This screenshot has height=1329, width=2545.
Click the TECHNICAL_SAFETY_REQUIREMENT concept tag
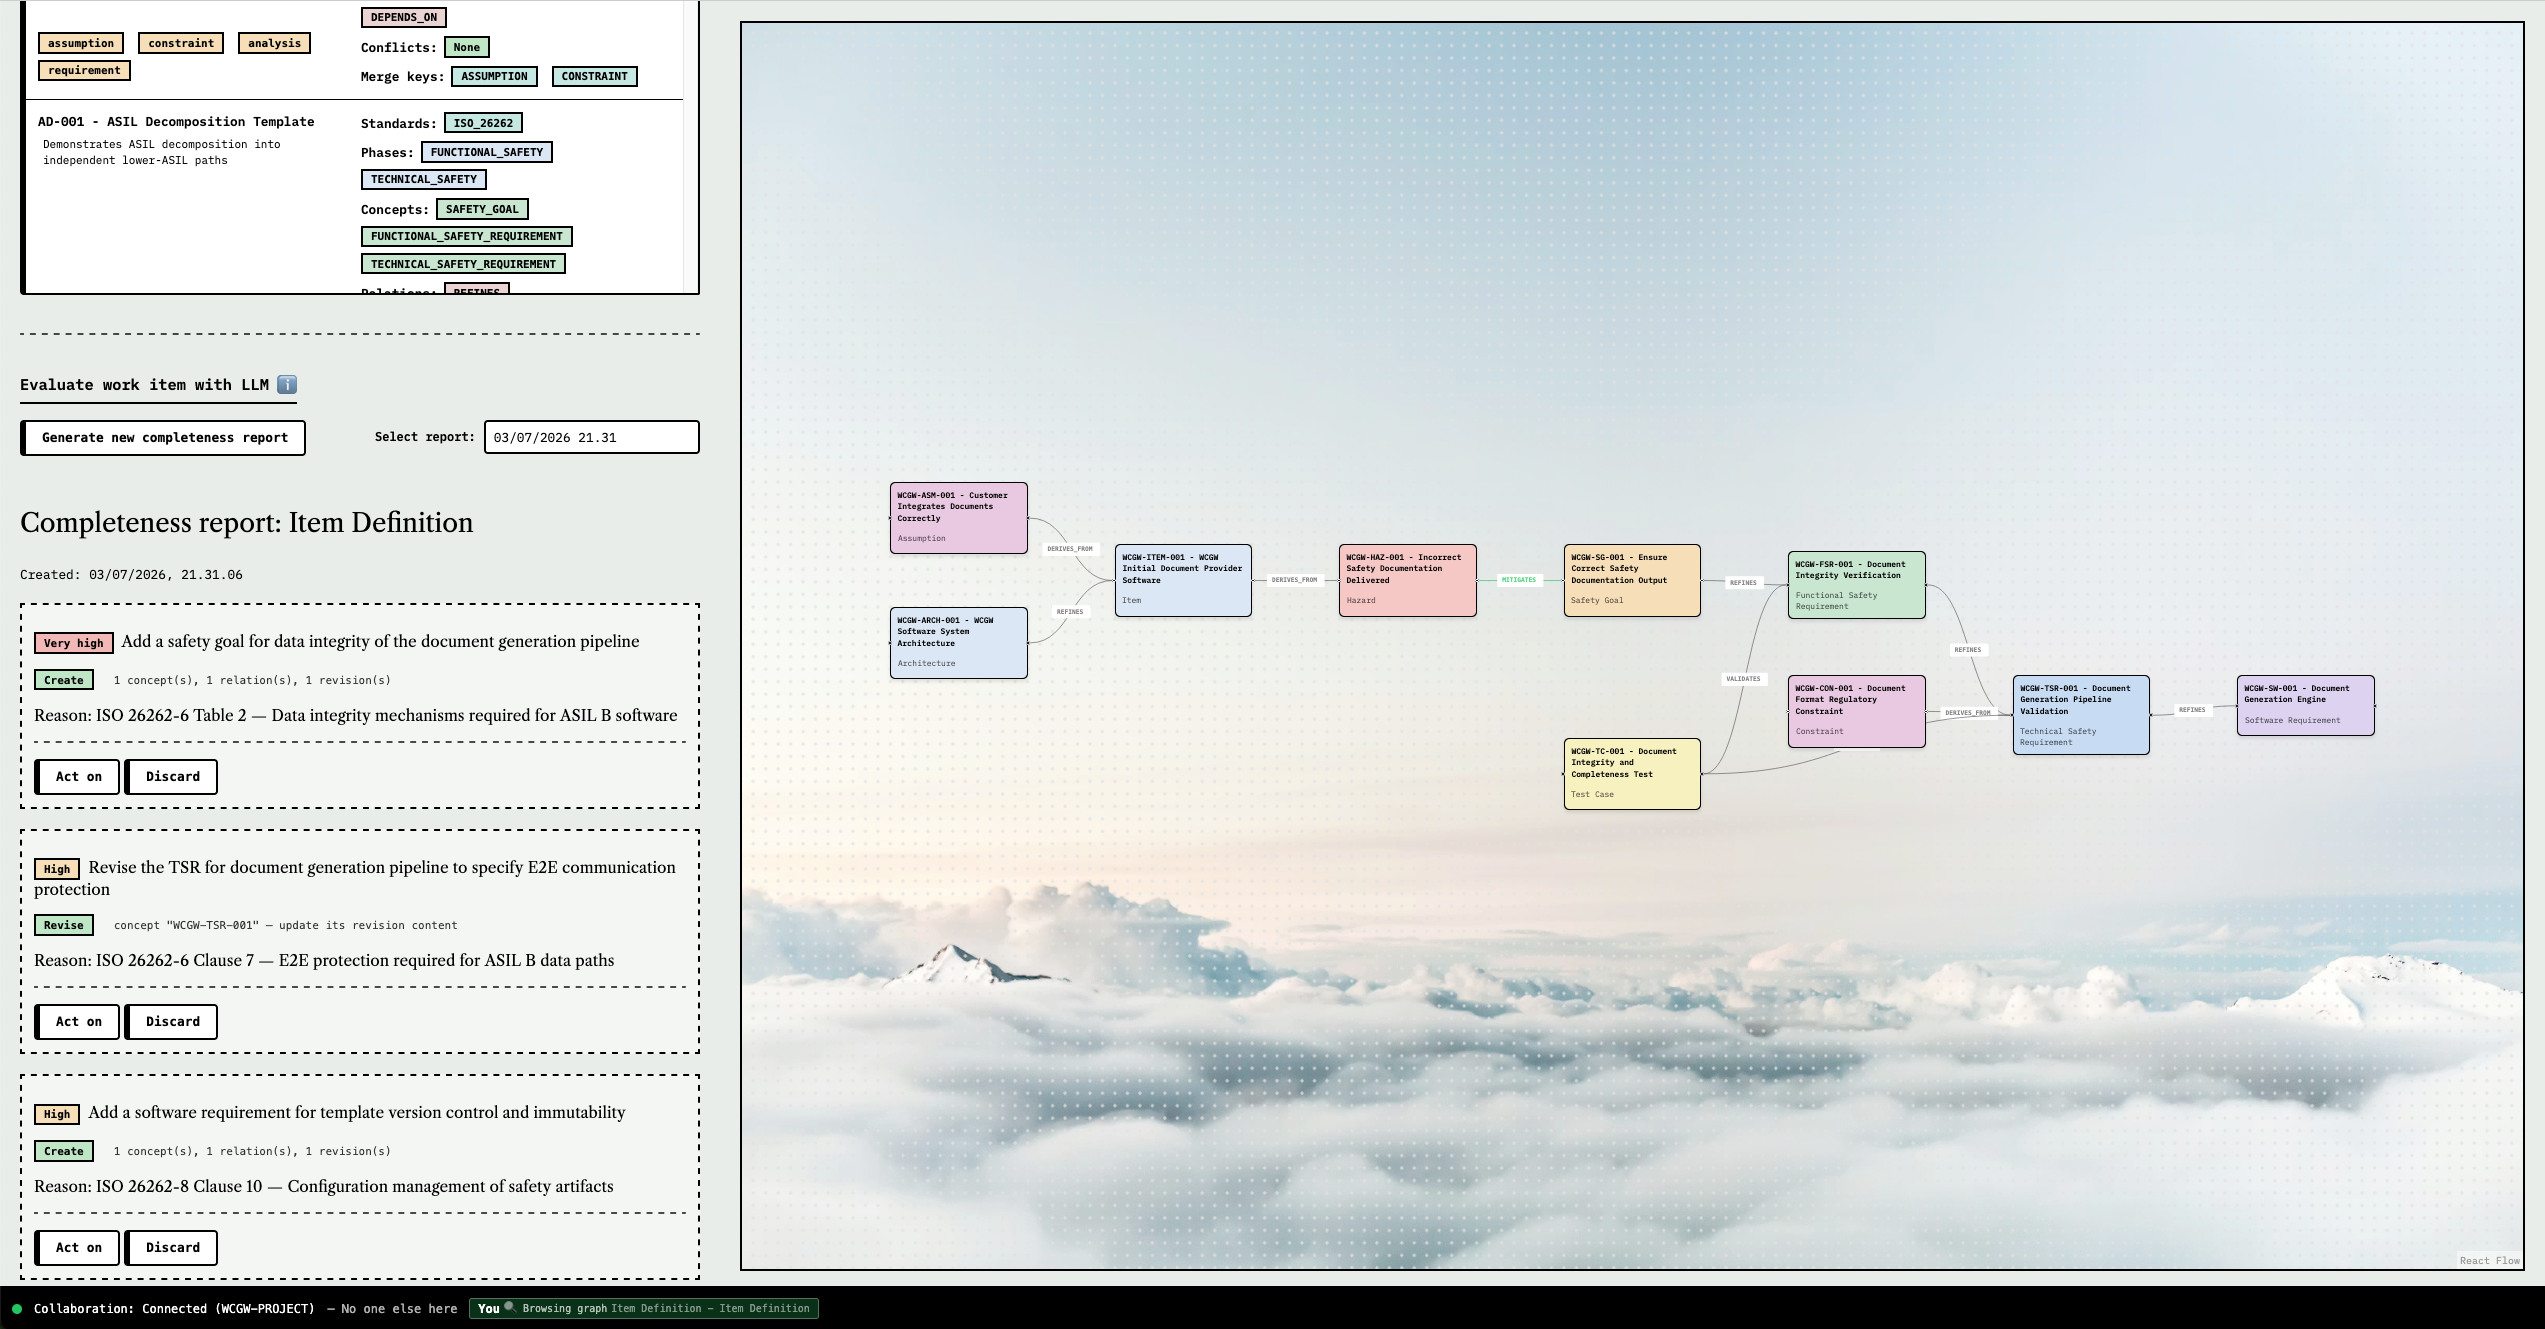pos(463,264)
